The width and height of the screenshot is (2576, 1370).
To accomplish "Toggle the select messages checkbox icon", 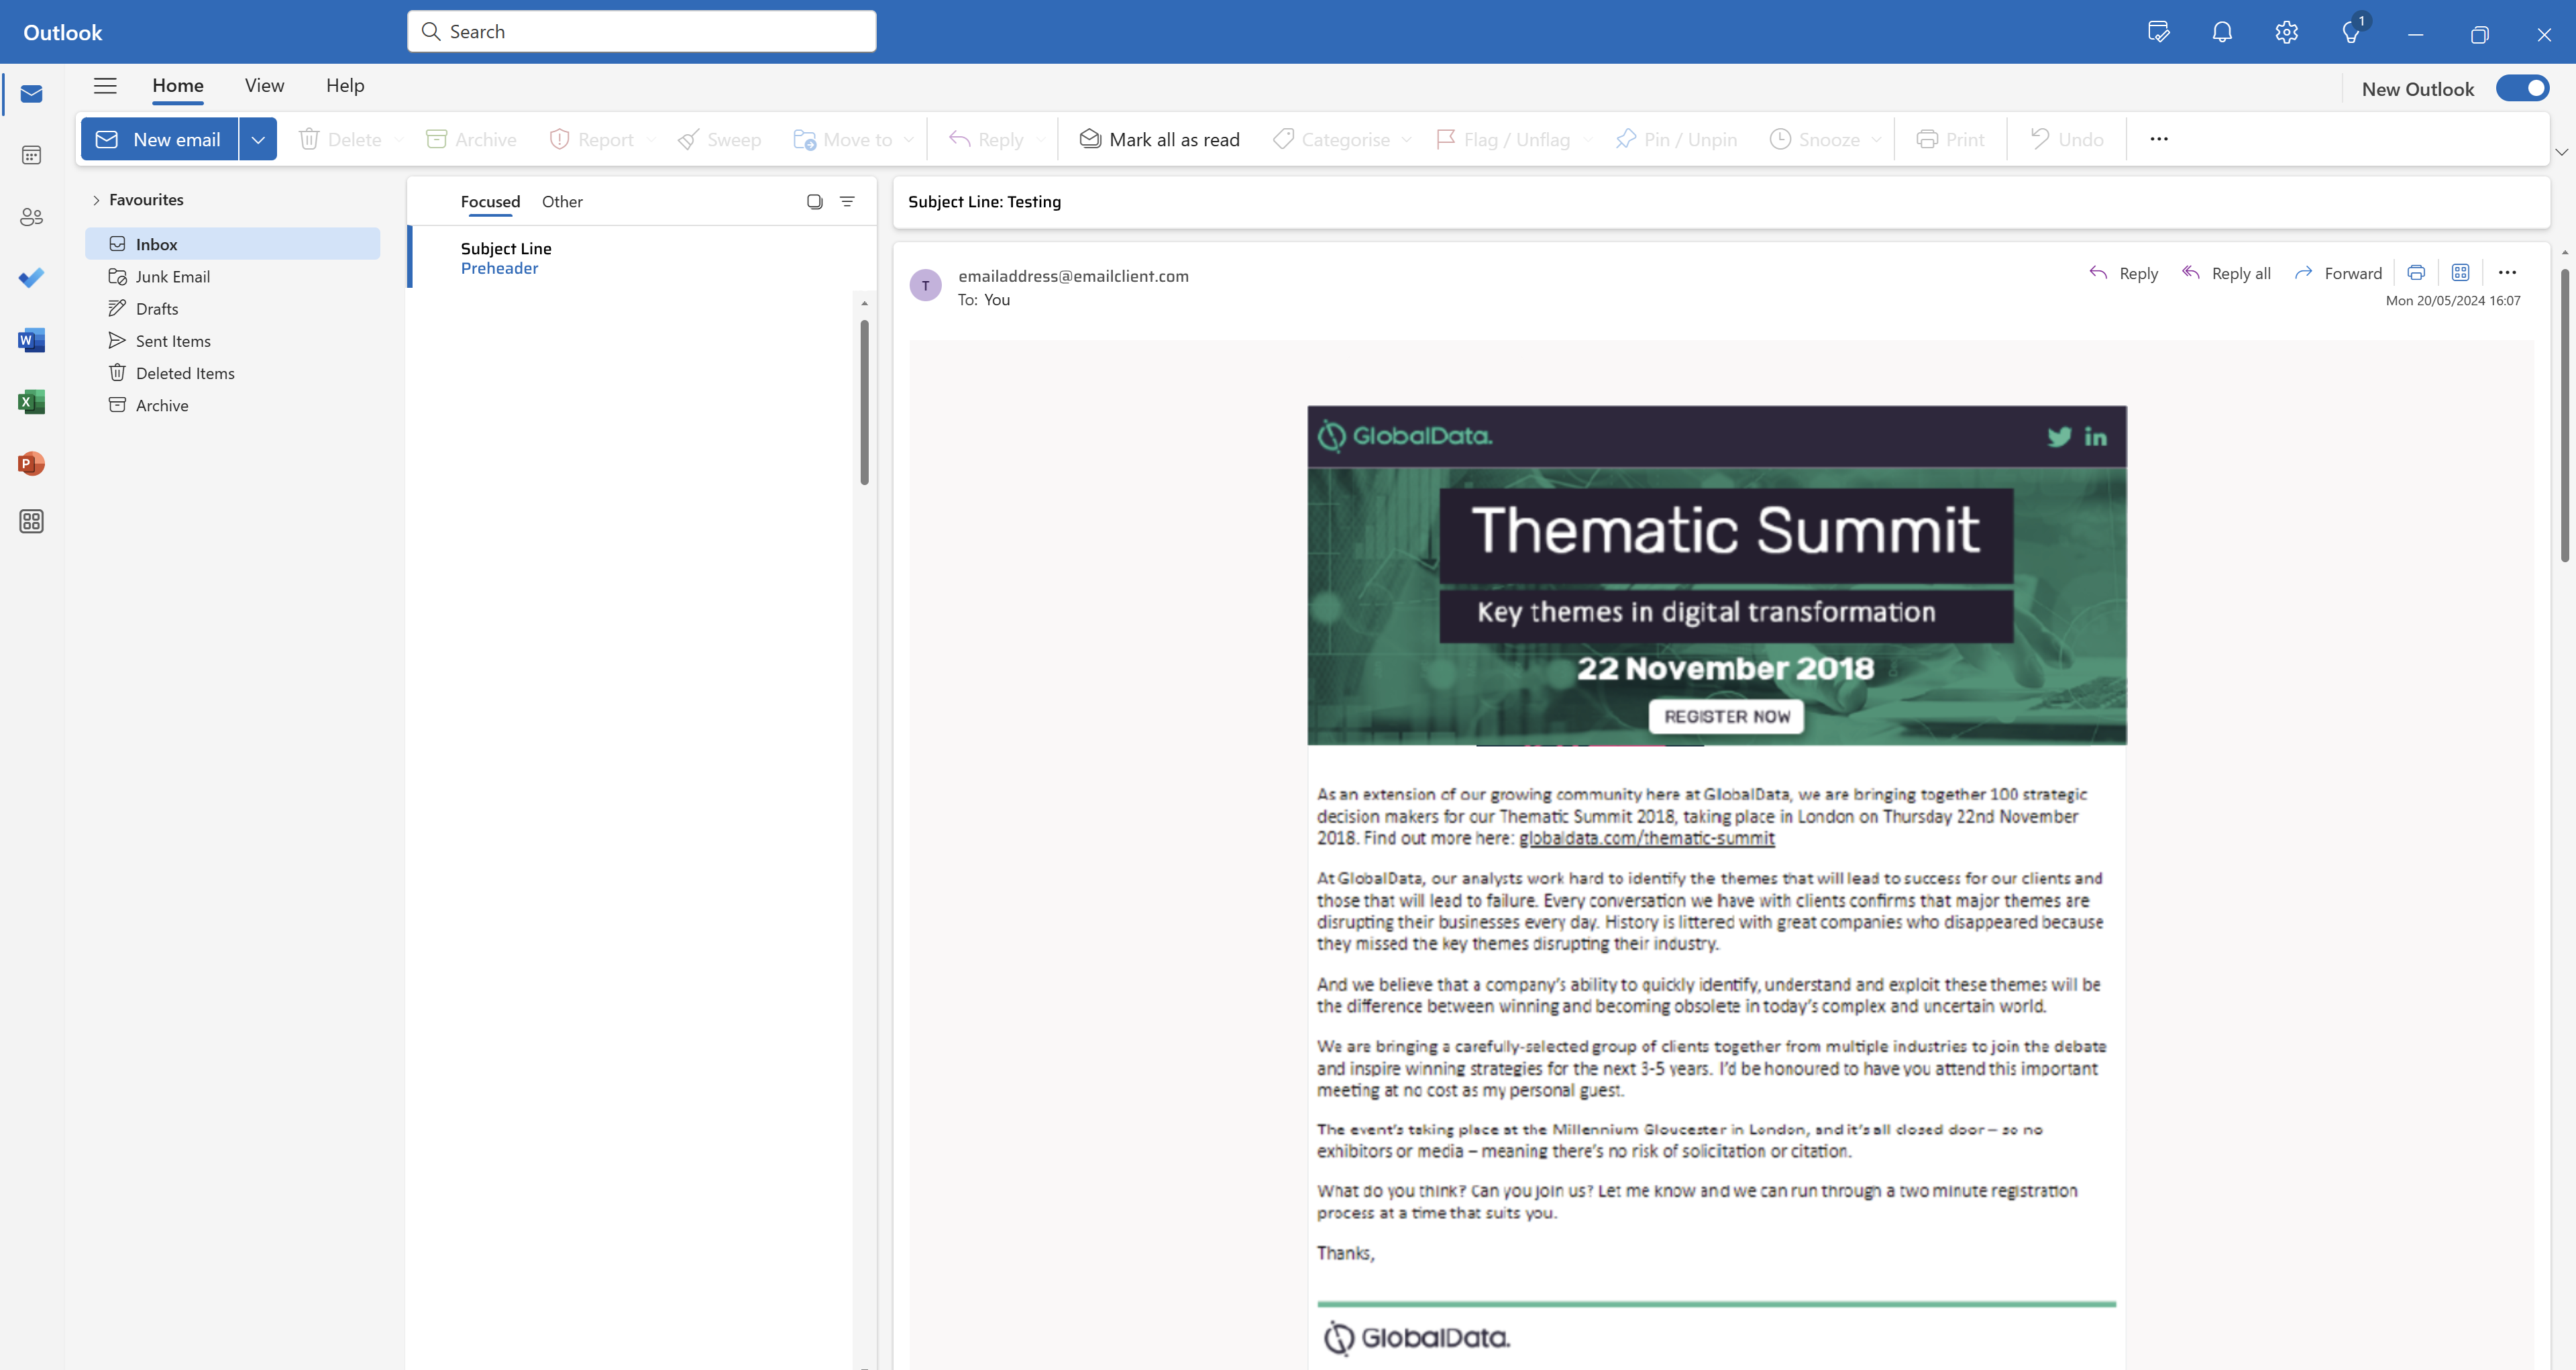I will (814, 202).
